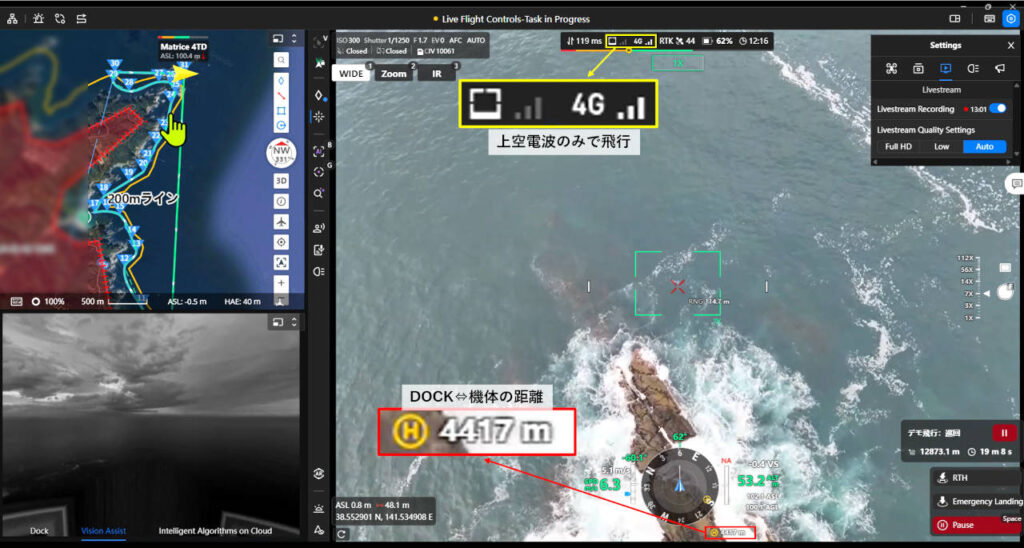
Task: Open the map info circle button
Action: click(281, 201)
